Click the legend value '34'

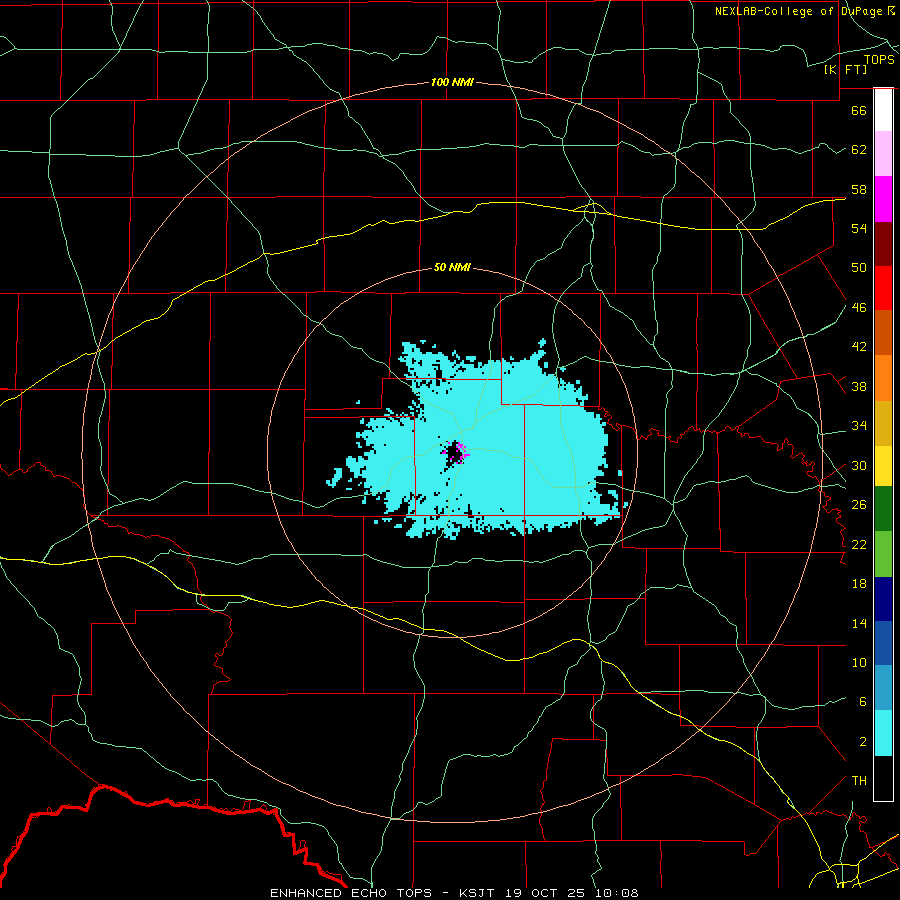pyautogui.click(x=859, y=426)
